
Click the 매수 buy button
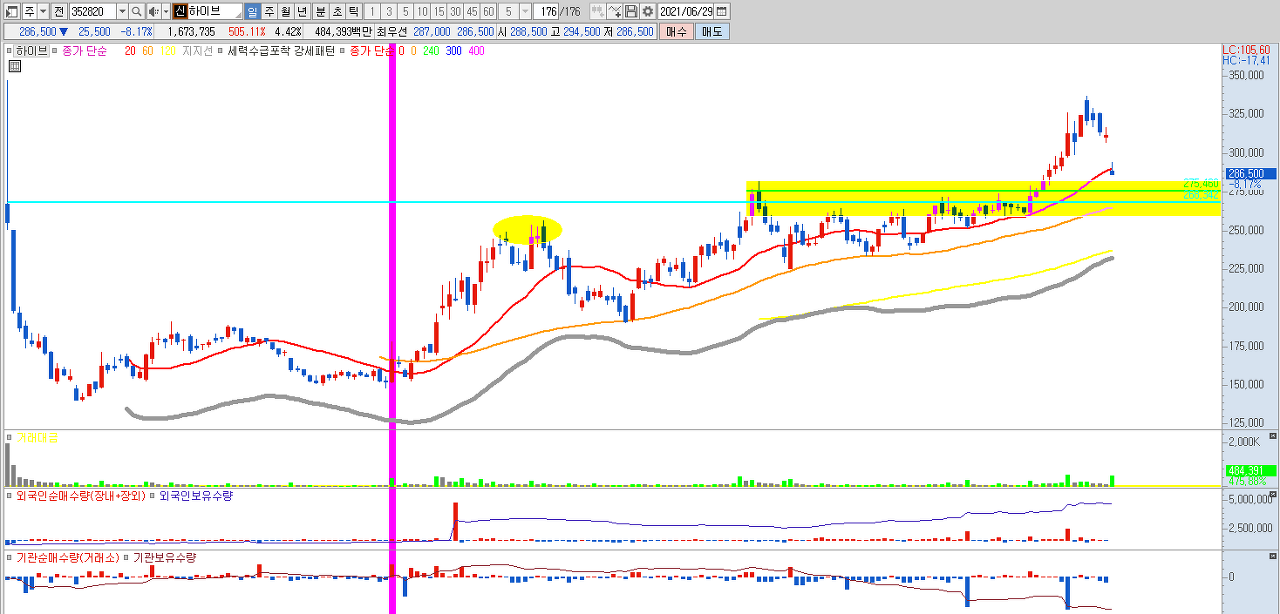675,32
